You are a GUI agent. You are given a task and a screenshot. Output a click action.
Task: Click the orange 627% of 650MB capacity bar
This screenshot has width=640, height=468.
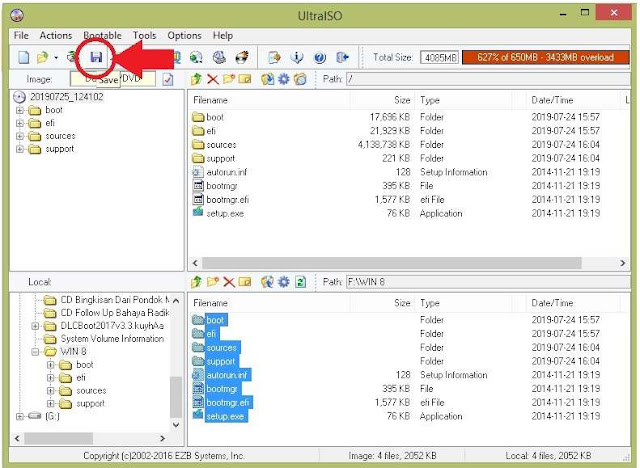pyautogui.click(x=546, y=58)
